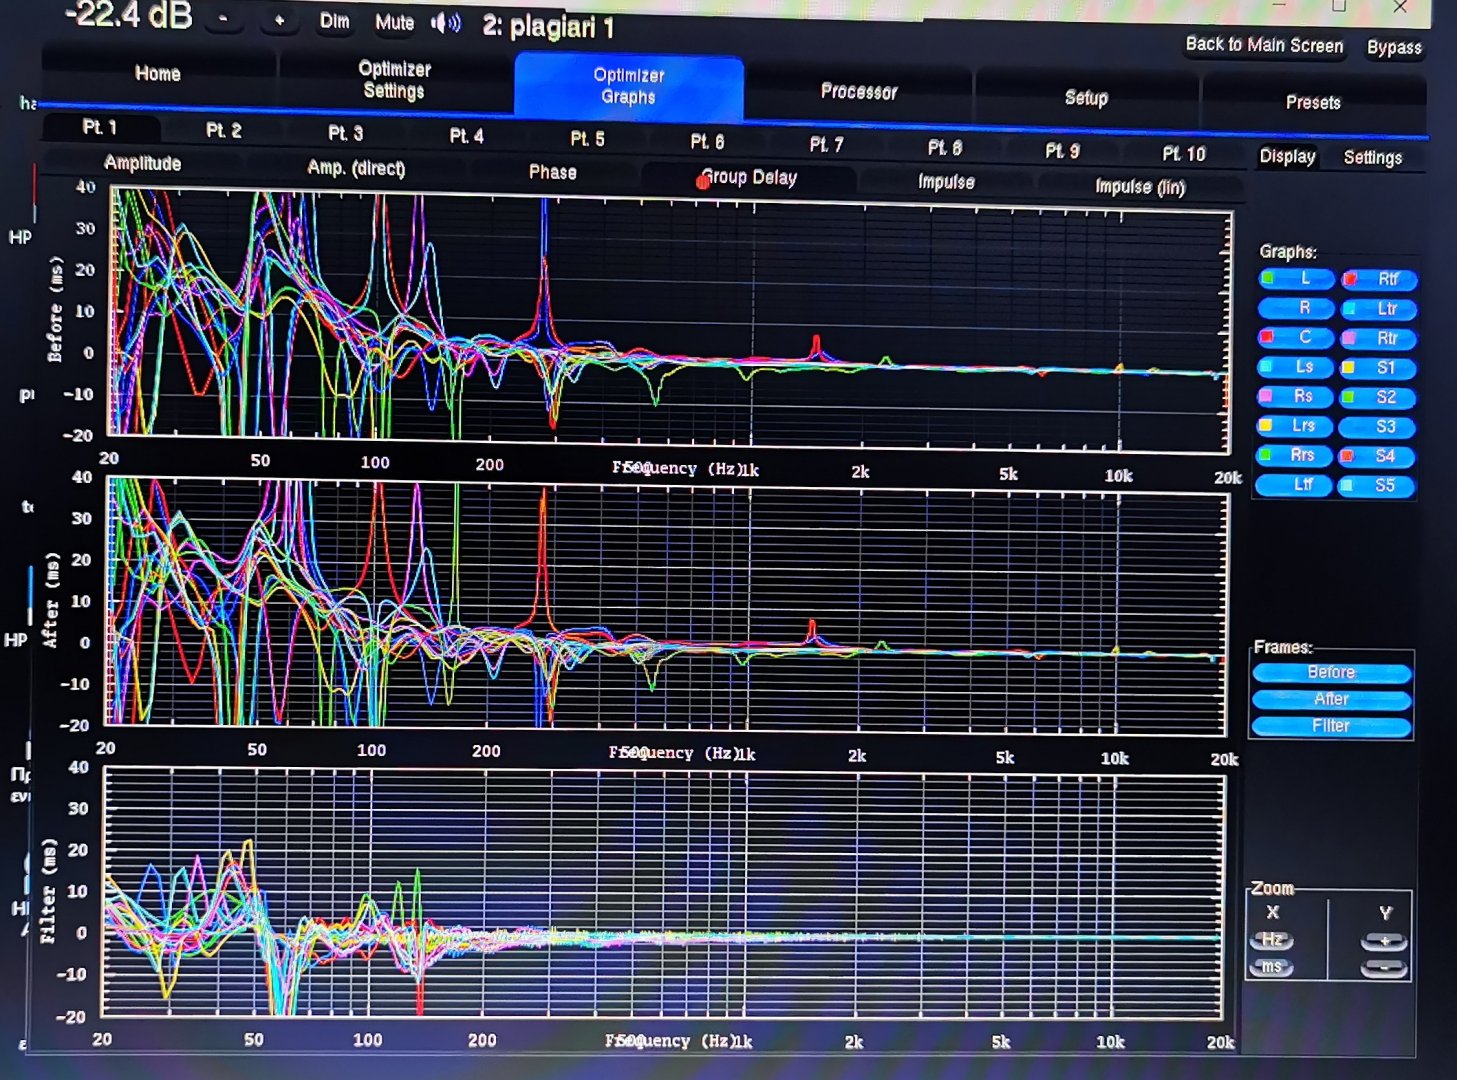
Task: Set X axis zoom to ms
Action: coord(1271,966)
